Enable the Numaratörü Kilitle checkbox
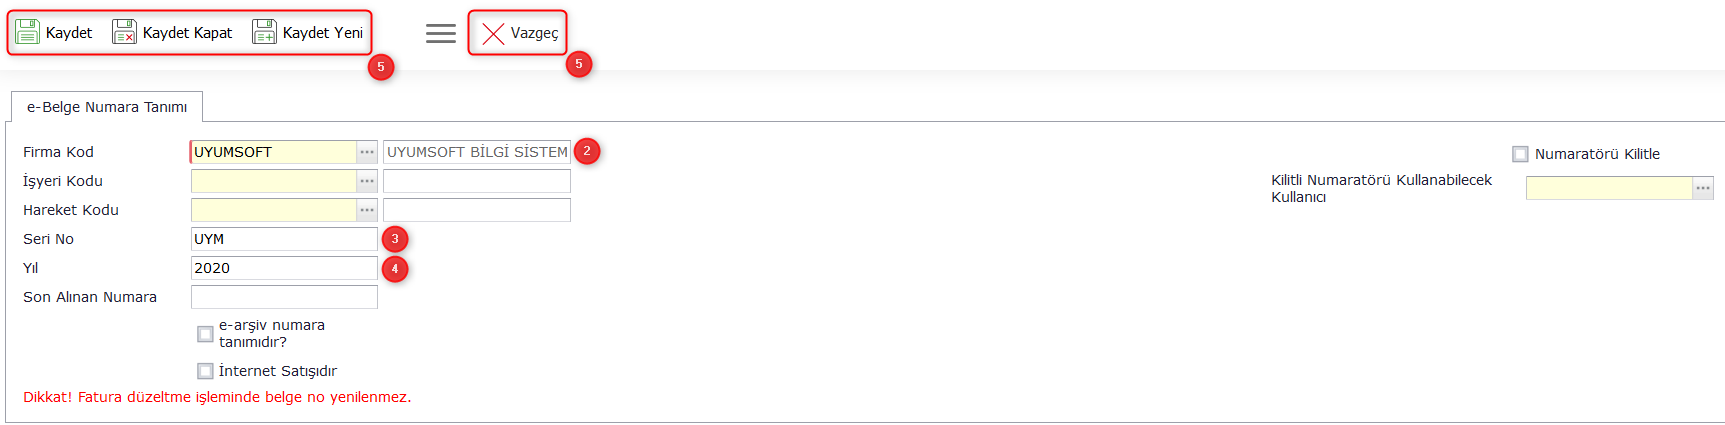This screenshot has height=425, width=1725. (1520, 154)
